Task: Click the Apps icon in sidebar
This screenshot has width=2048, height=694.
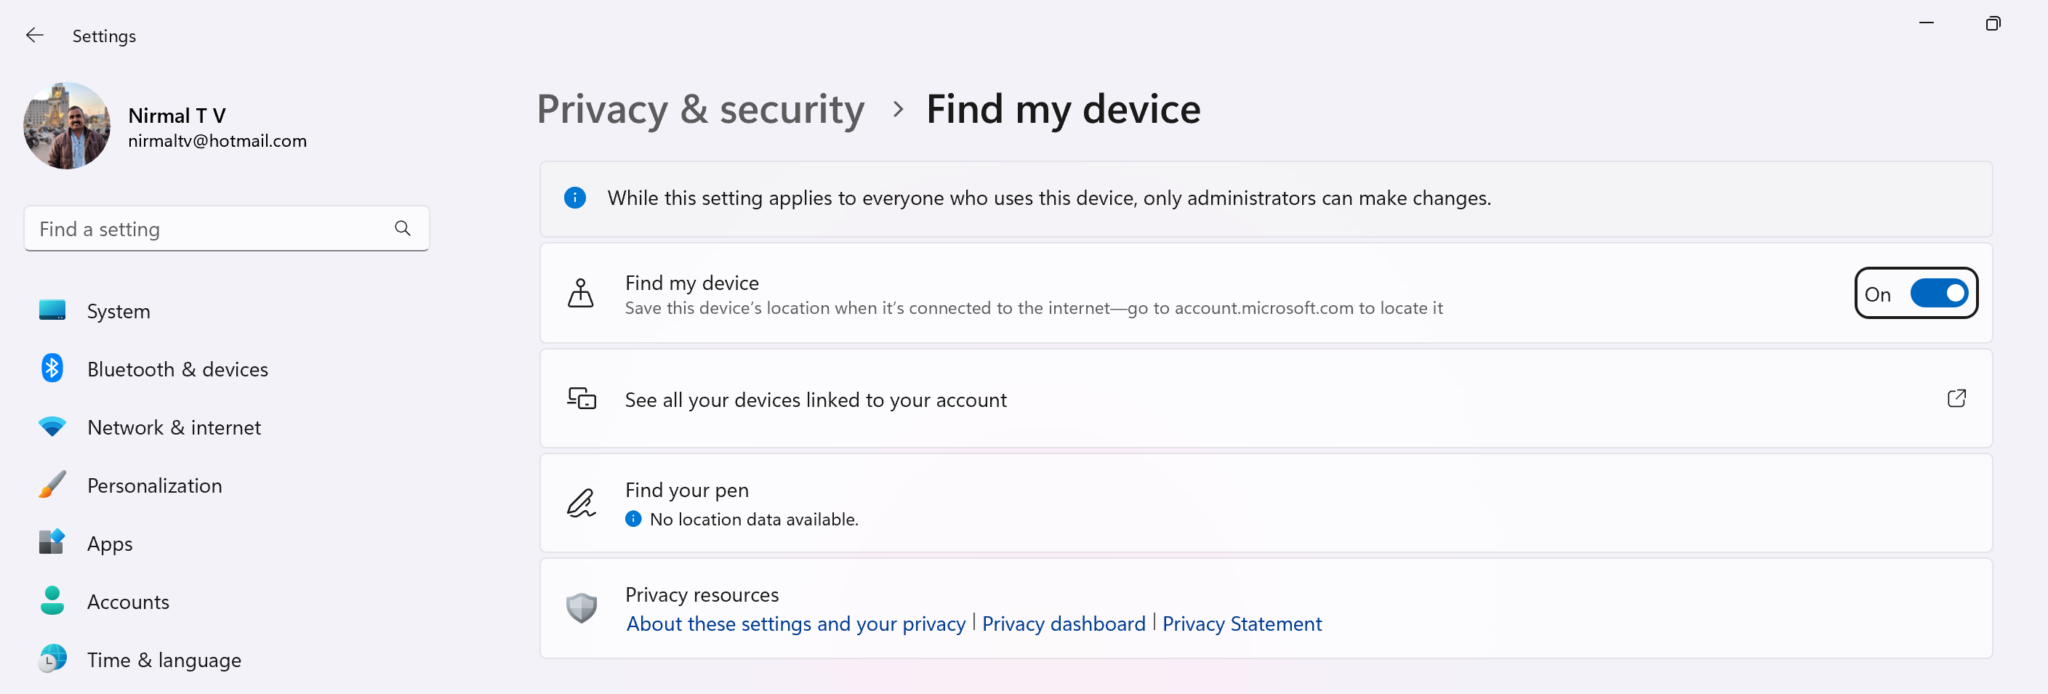Action: (x=52, y=542)
